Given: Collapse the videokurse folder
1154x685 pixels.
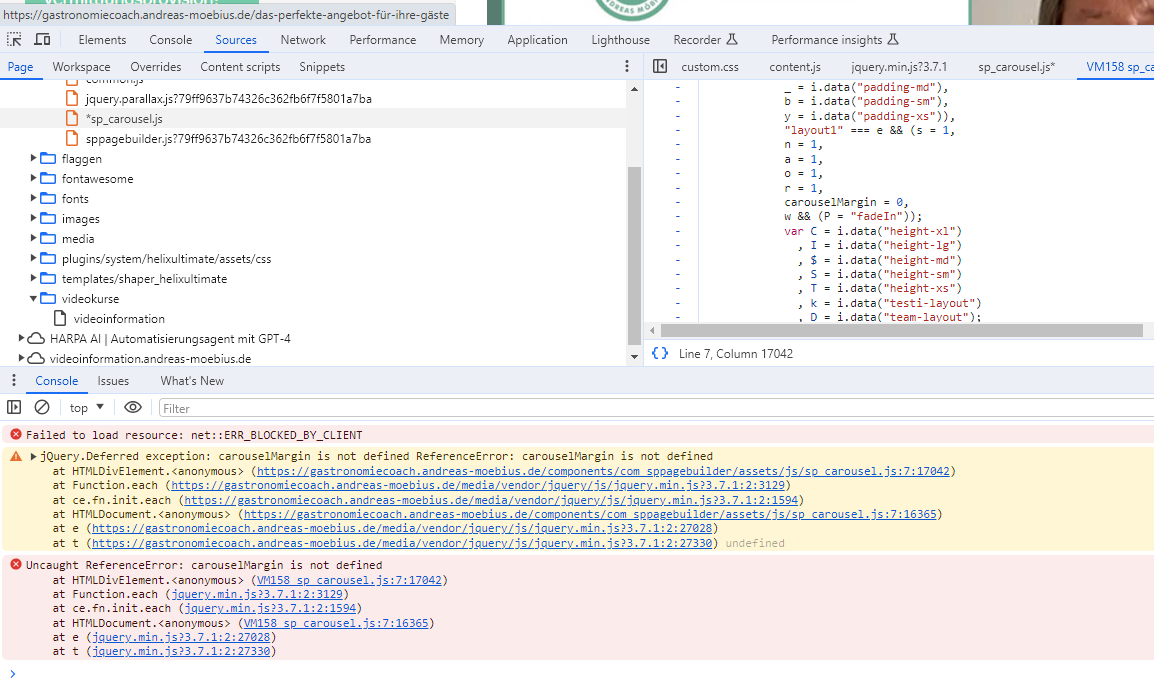Looking at the screenshot, I should [x=34, y=299].
